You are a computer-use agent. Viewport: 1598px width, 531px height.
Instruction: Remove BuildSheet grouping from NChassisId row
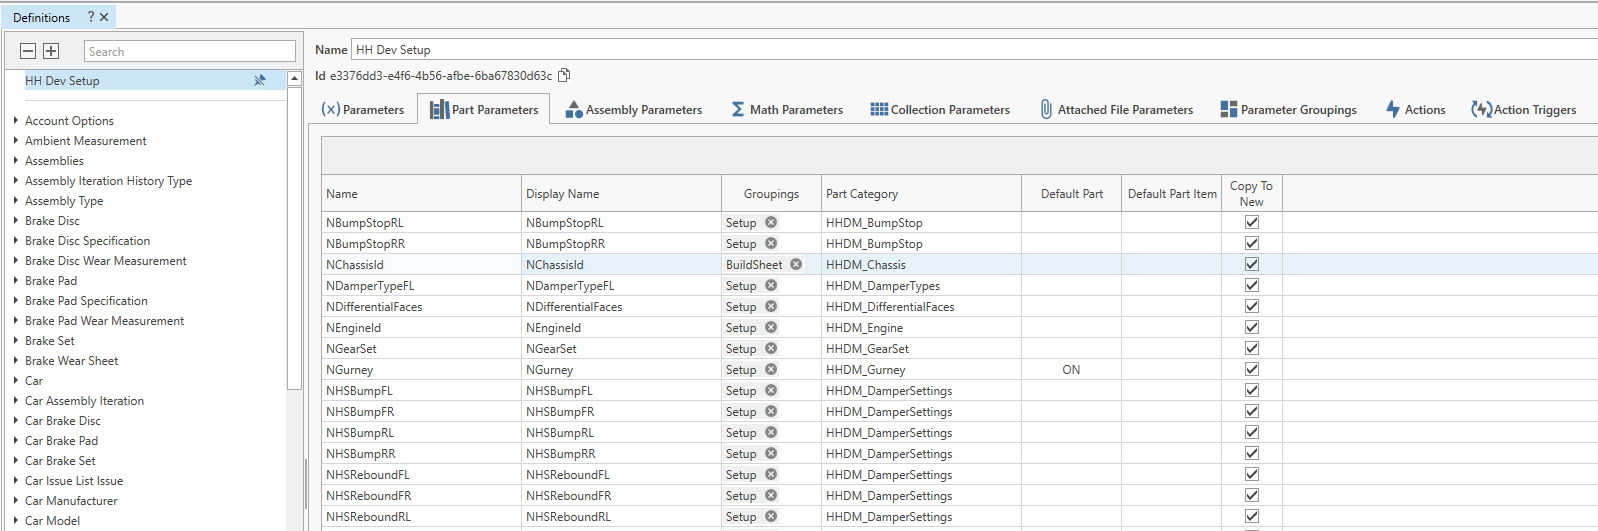pyautogui.click(x=796, y=264)
